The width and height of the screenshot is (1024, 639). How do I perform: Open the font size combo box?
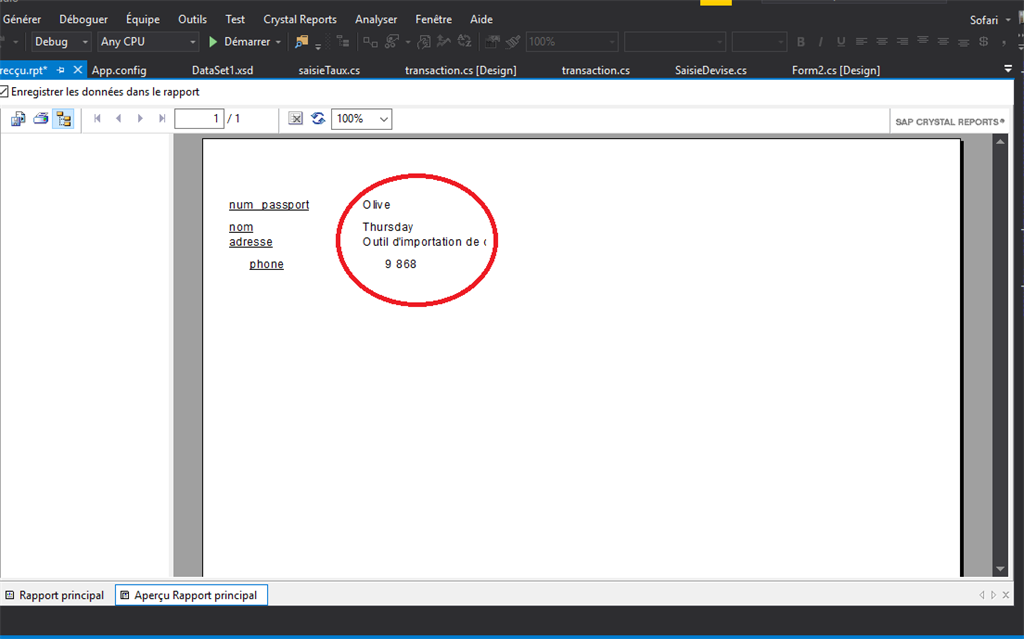[x=759, y=42]
